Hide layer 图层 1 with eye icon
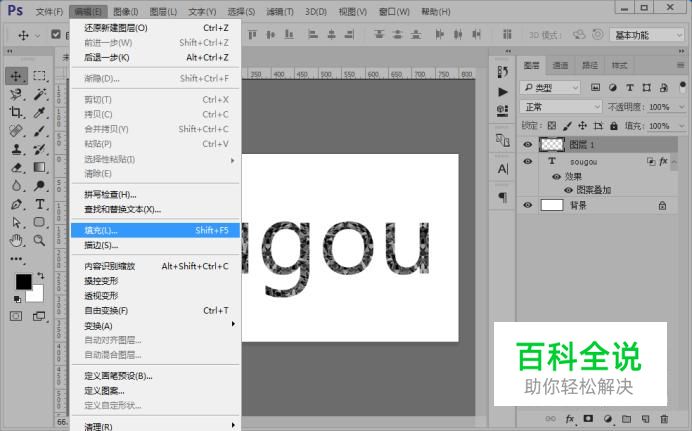692x431 pixels. (528, 145)
